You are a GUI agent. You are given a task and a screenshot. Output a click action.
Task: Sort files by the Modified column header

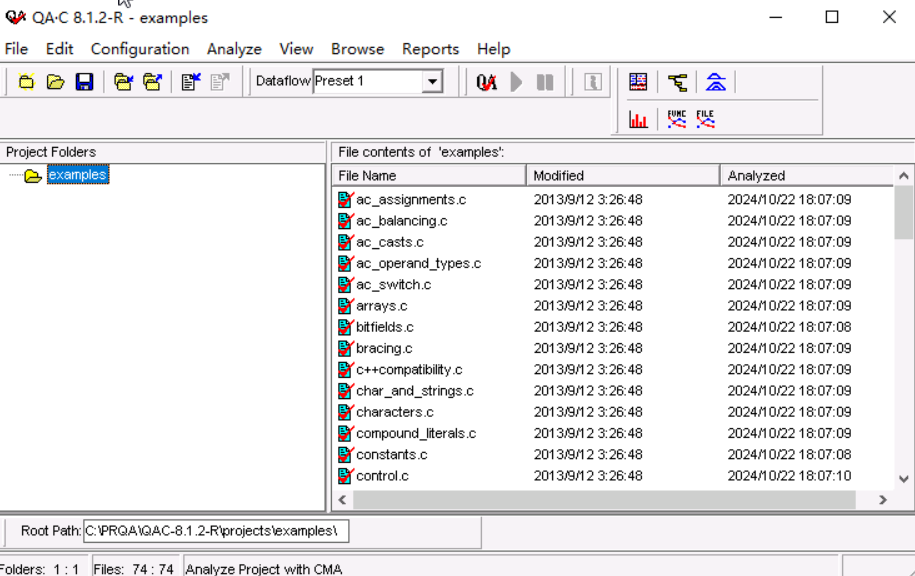tap(622, 176)
